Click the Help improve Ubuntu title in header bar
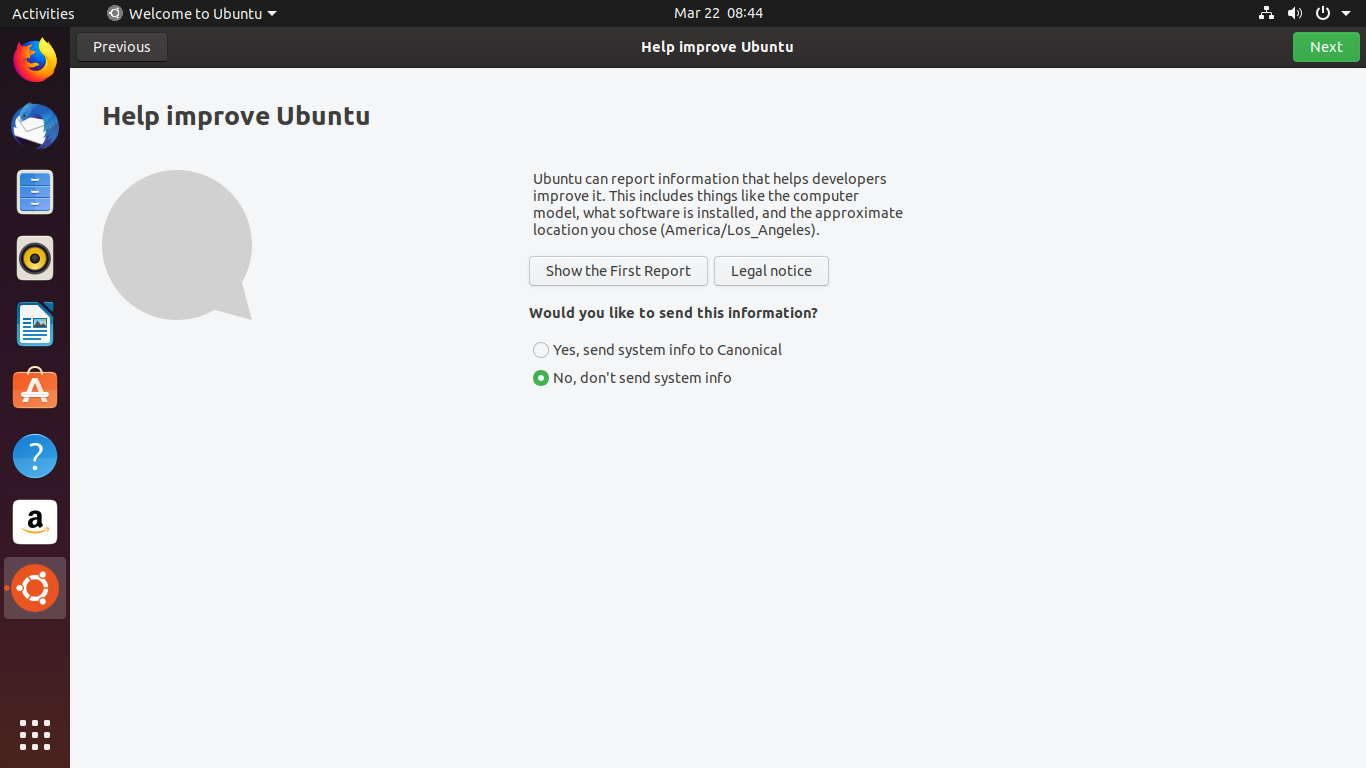This screenshot has width=1366, height=768. (x=717, y=47)
